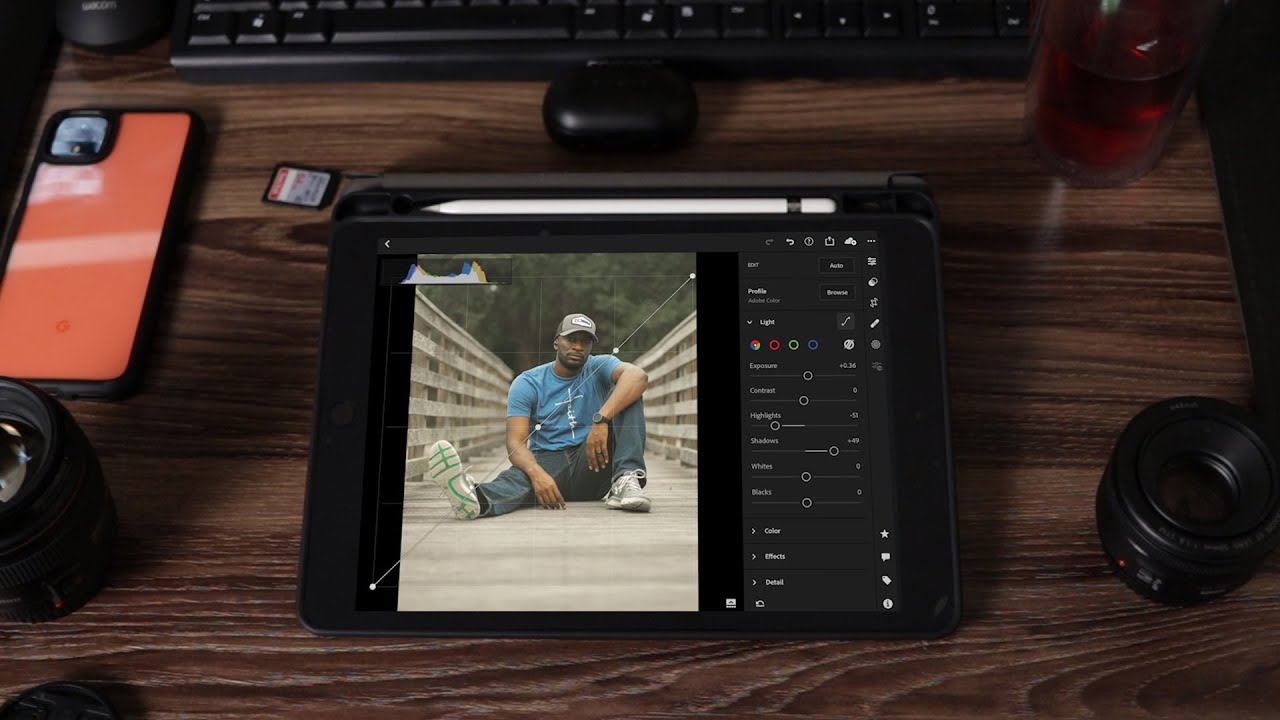Expand the Color section
Image resolution: width=1280 pixels, height=720 pixels.
[x=753, y=531]
